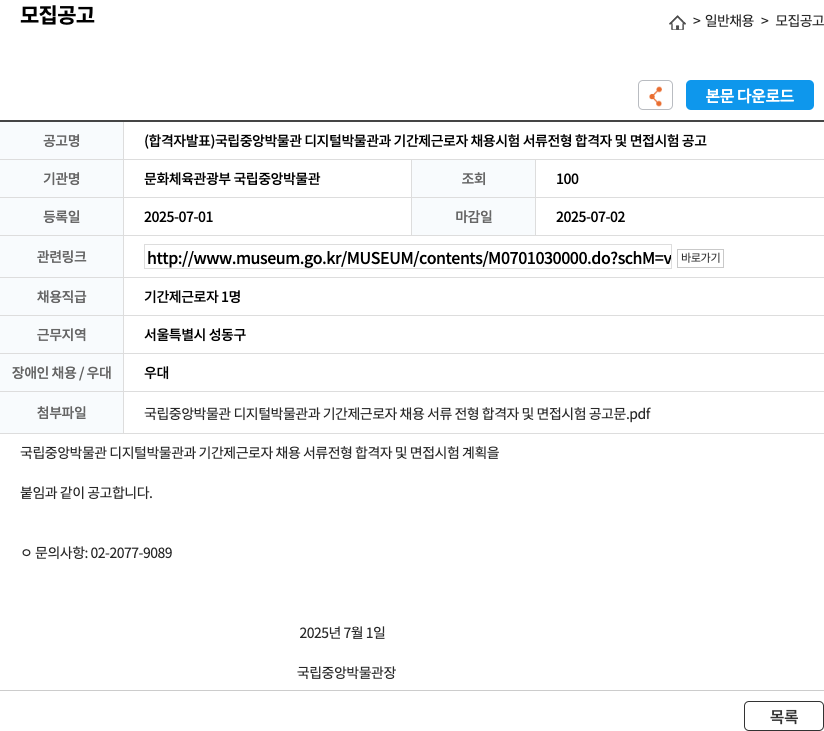
Task: Click the 조회 label
Action: pyautogui.click(x=473, y=179)
